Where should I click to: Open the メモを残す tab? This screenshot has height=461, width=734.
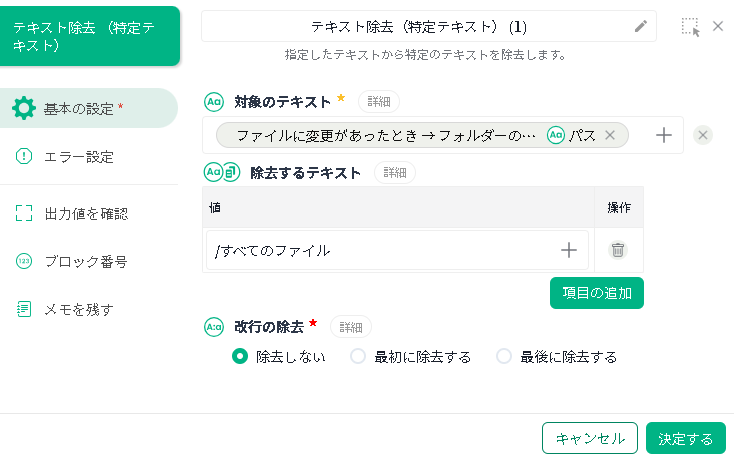(79, 309)
